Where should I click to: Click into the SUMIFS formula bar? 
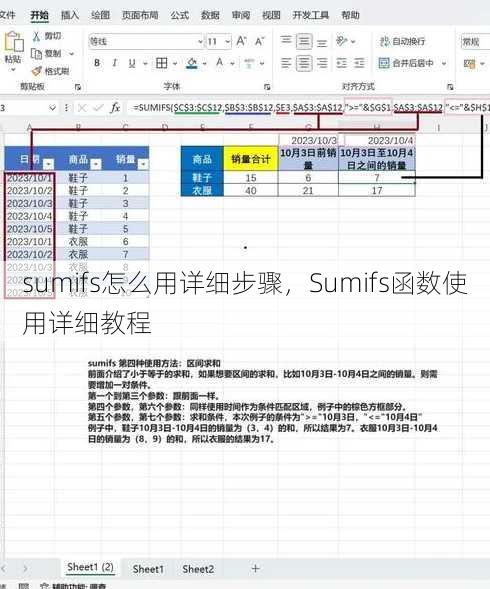click(x=309, y=108)
